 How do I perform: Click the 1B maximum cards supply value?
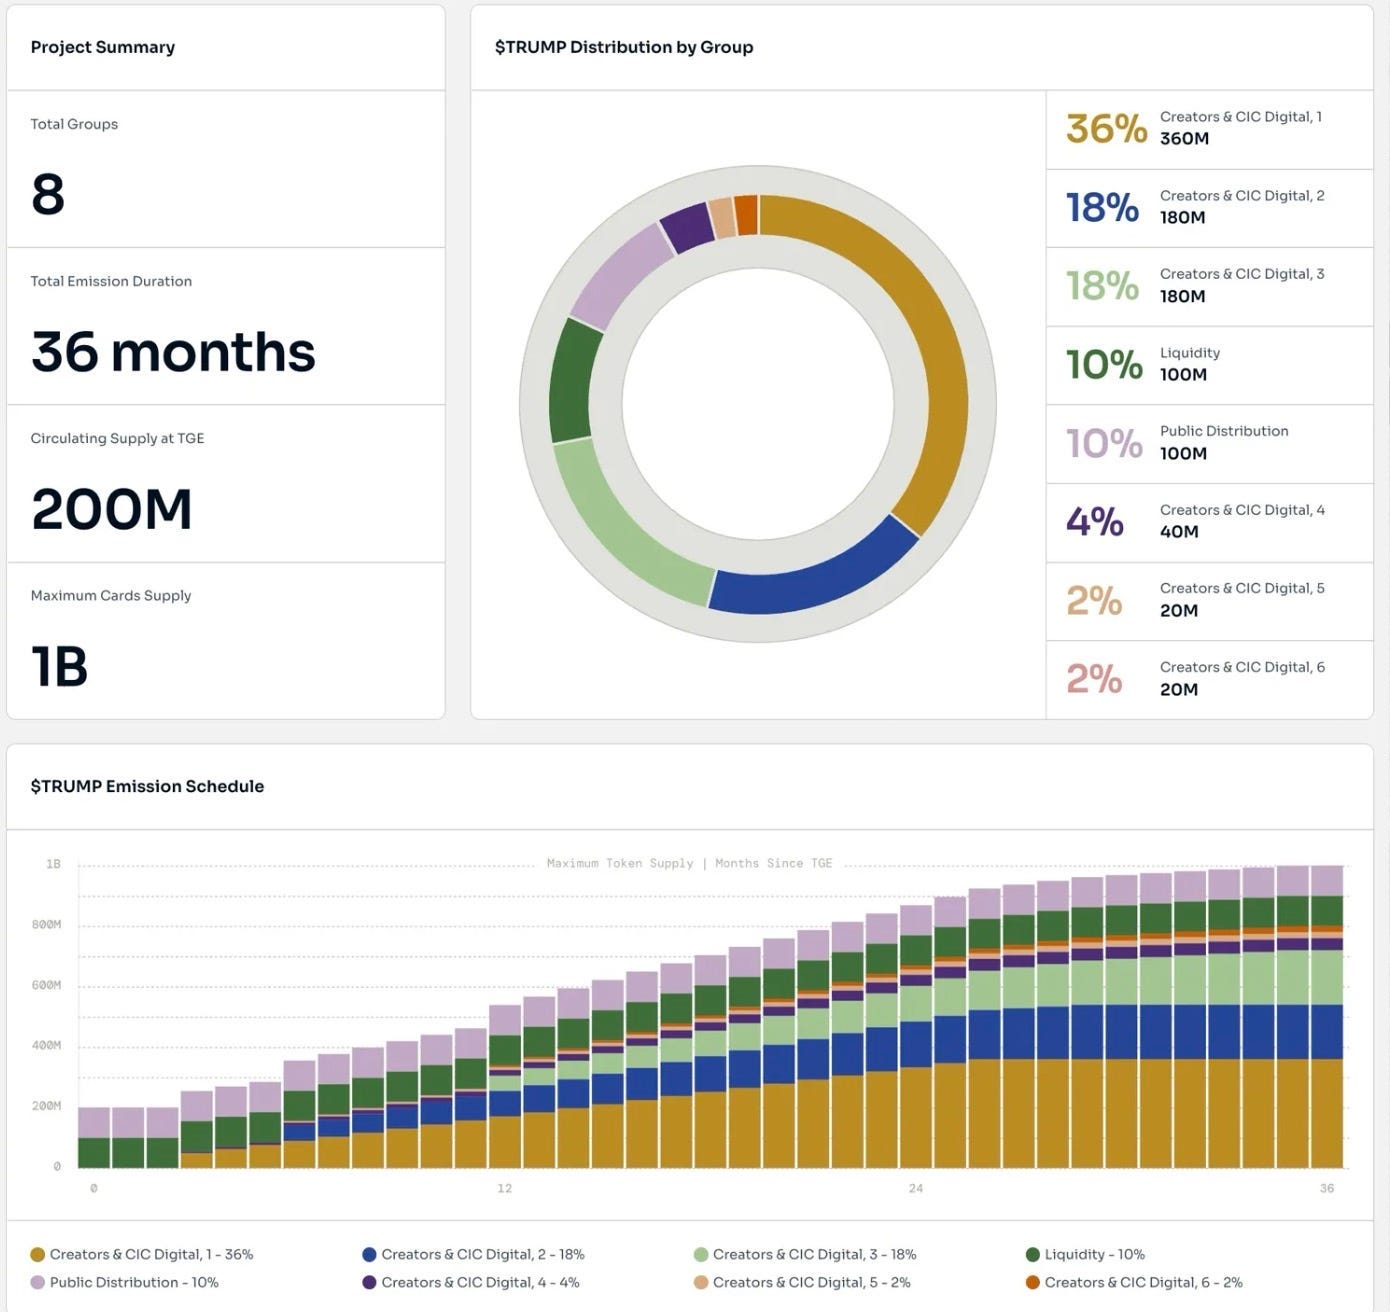coord(59,666)
